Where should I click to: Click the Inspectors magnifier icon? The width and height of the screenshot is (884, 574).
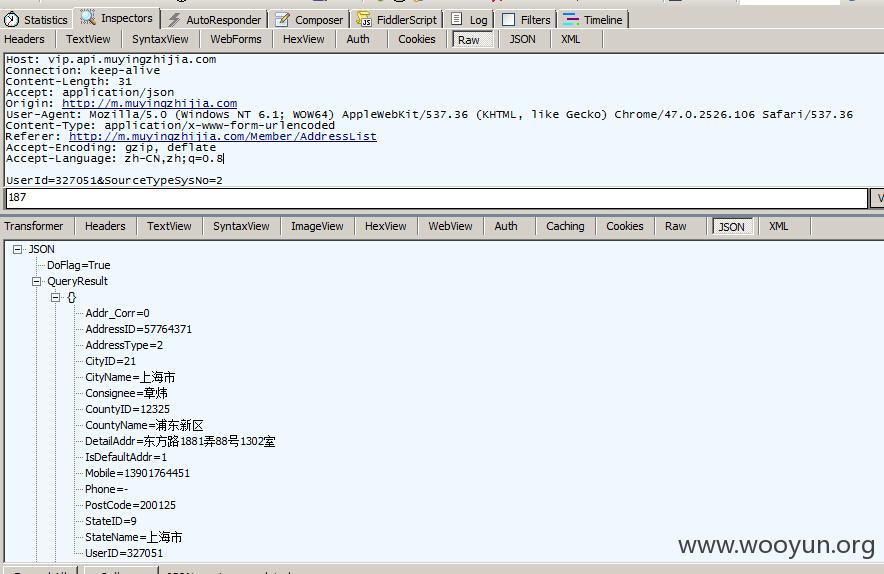87,17
